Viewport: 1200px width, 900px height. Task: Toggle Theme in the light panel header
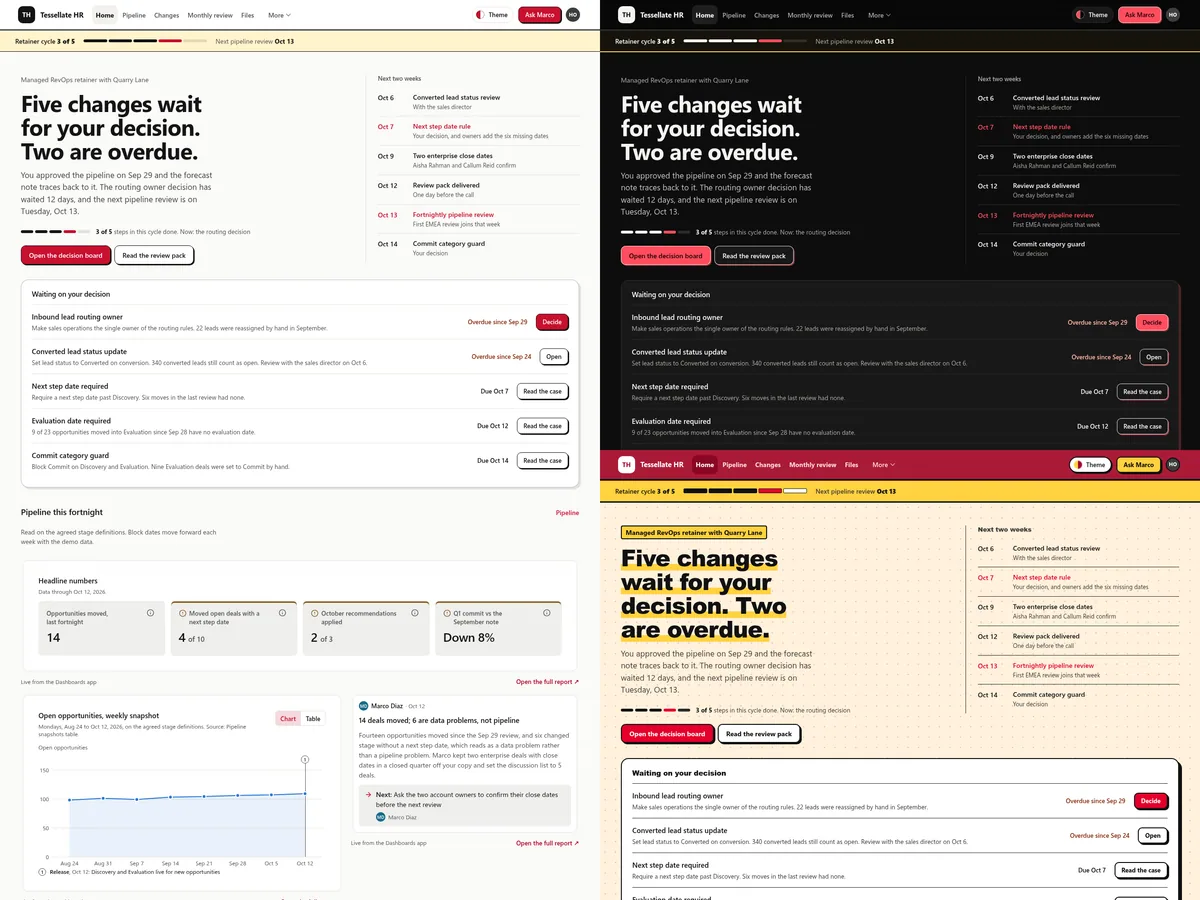pyautogui.click(x=492, y=15)
